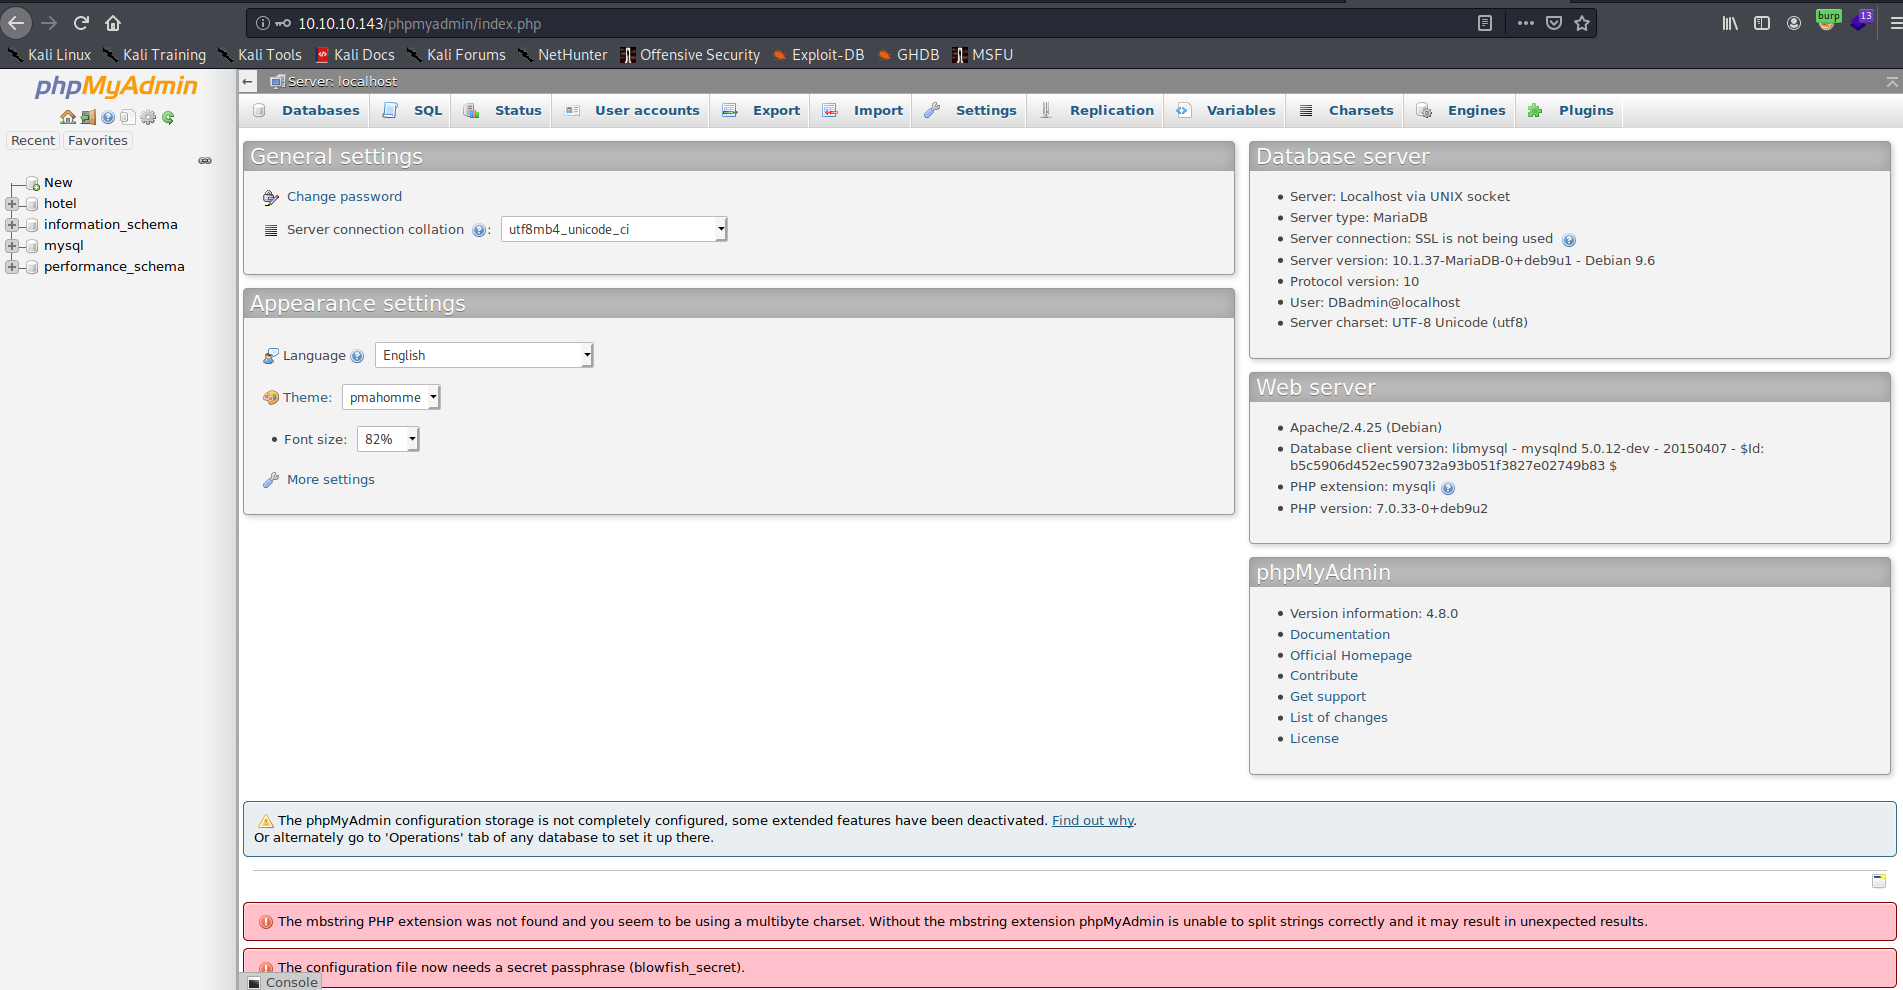Click the link/unlink icon above the tree
Viewport: 1903px width, 990px height.
[205, 160]
